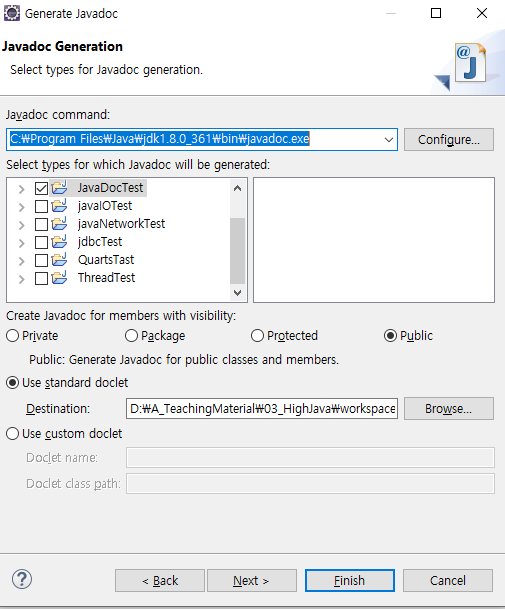Select the ThreadTest tree row
This screenshot has height=609, width=505.
click(x=106, y=278)
